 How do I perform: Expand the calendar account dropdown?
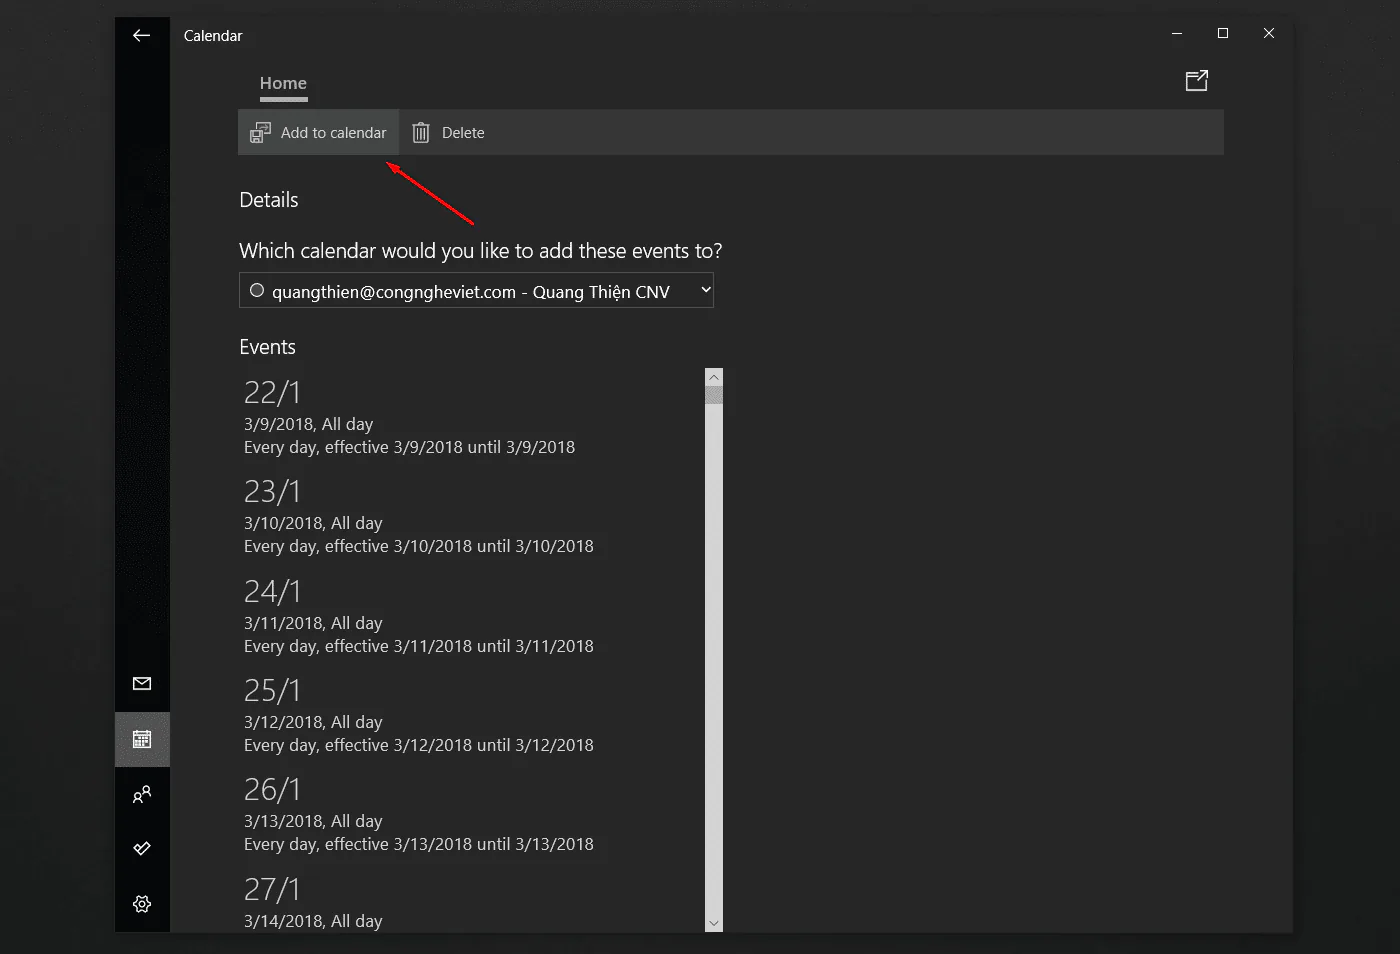[x=476, y=291]
